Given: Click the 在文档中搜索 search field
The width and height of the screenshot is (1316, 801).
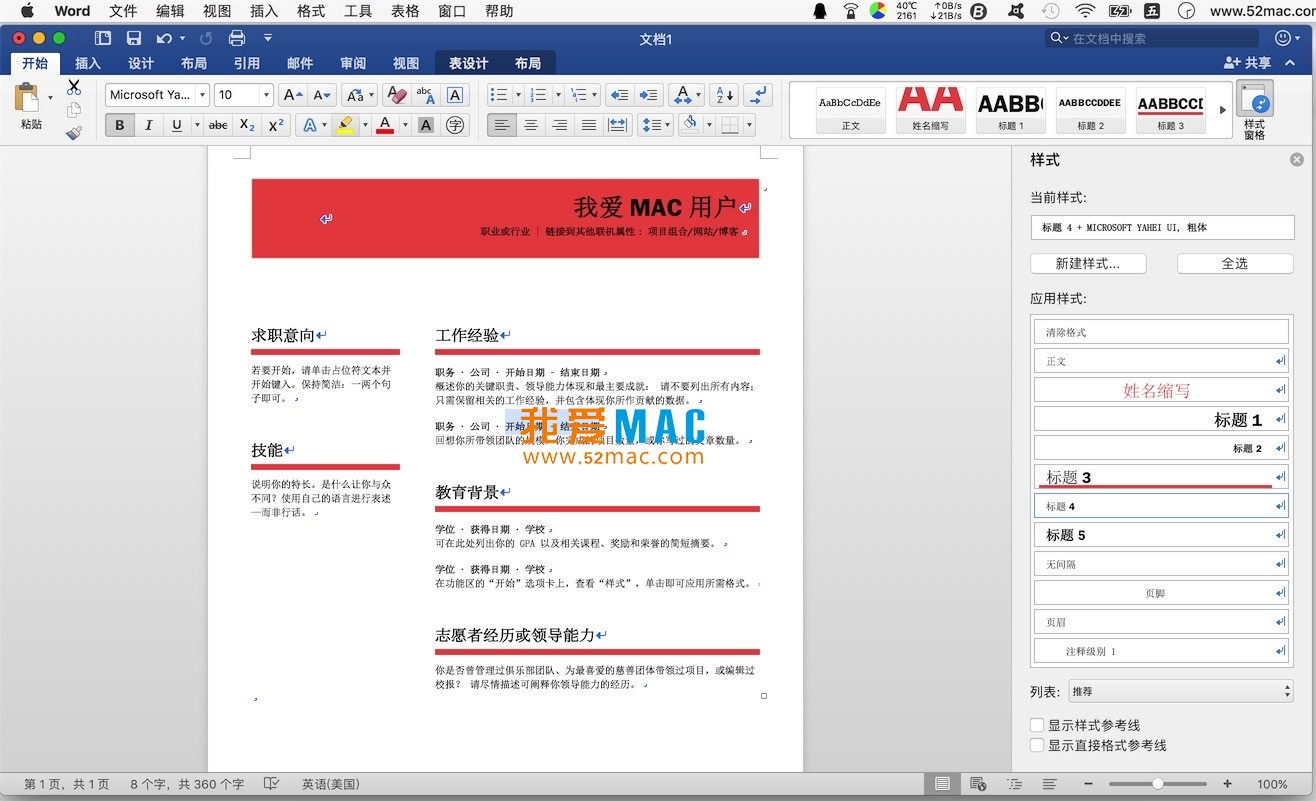Looking at the screenshot, I should click(x=1152, y=38).
